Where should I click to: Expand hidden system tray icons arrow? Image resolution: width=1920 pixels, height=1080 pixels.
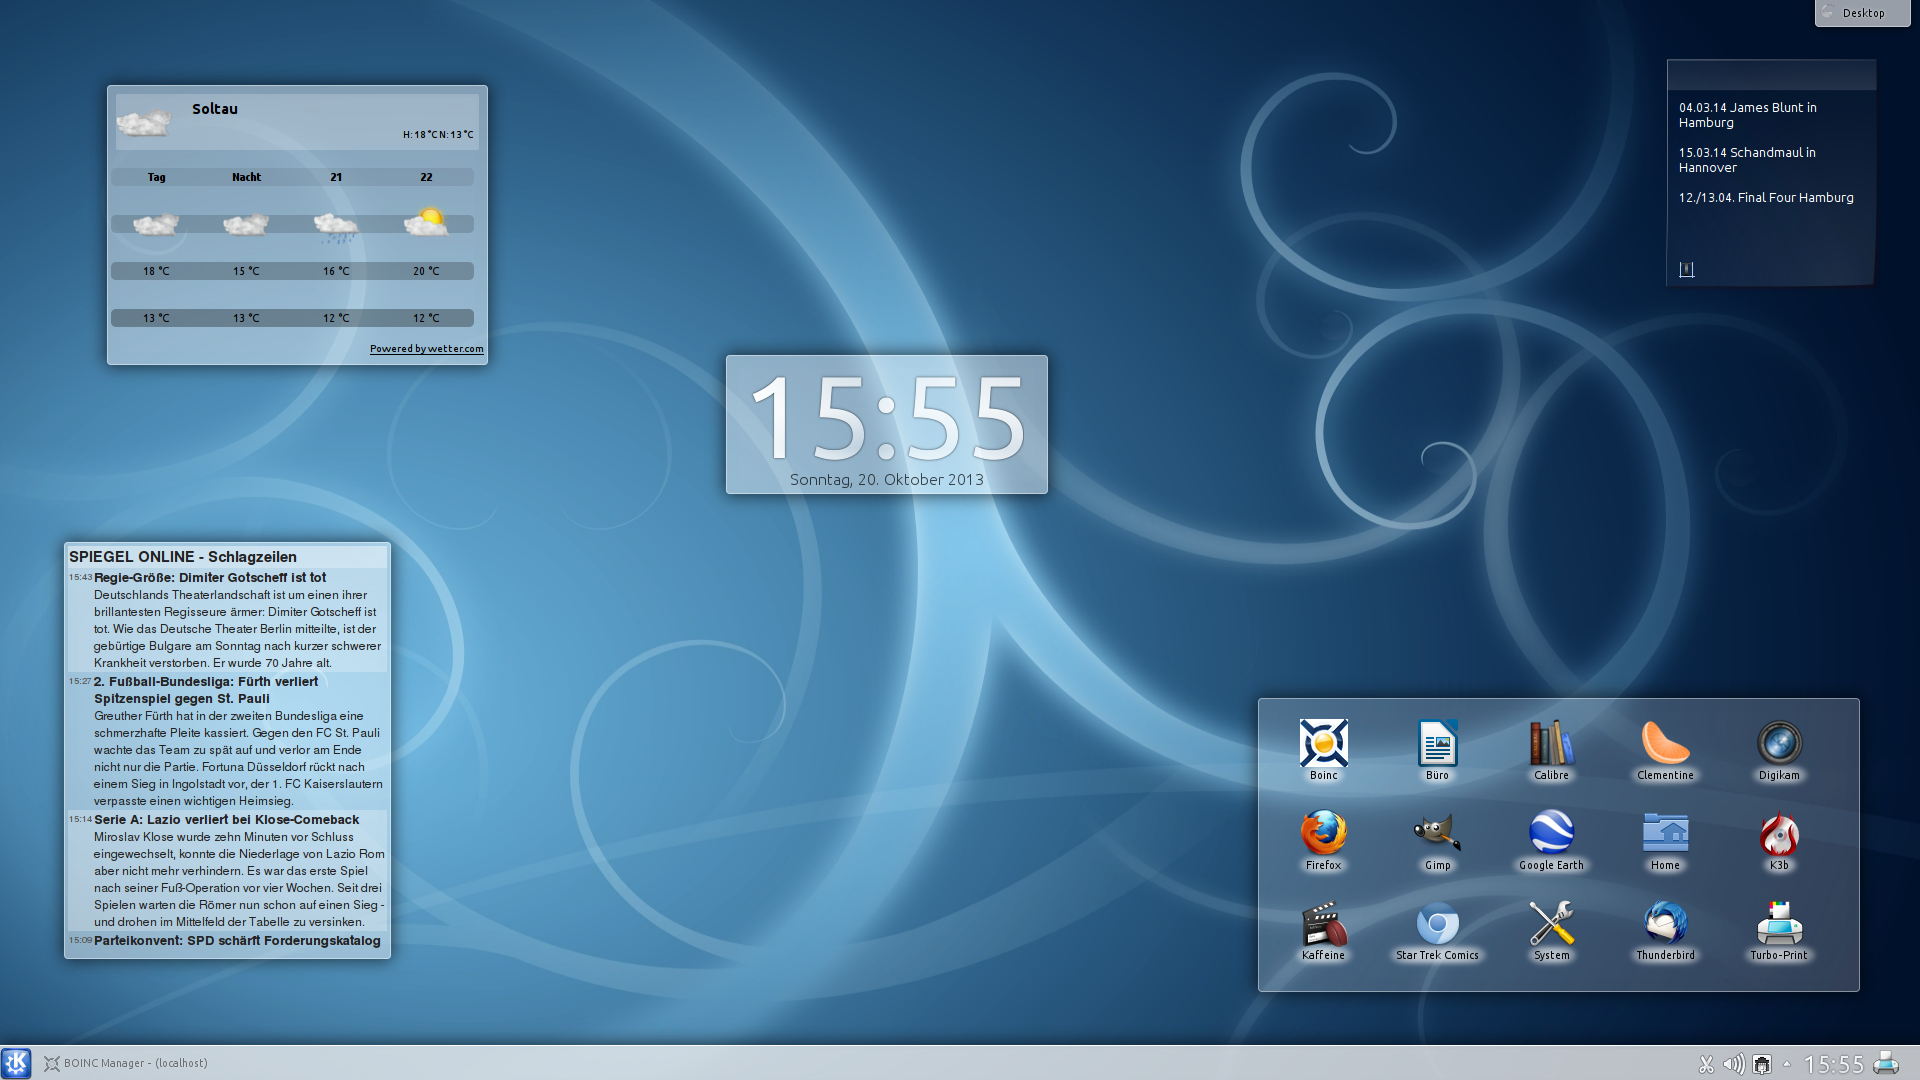[1787, 1064]
